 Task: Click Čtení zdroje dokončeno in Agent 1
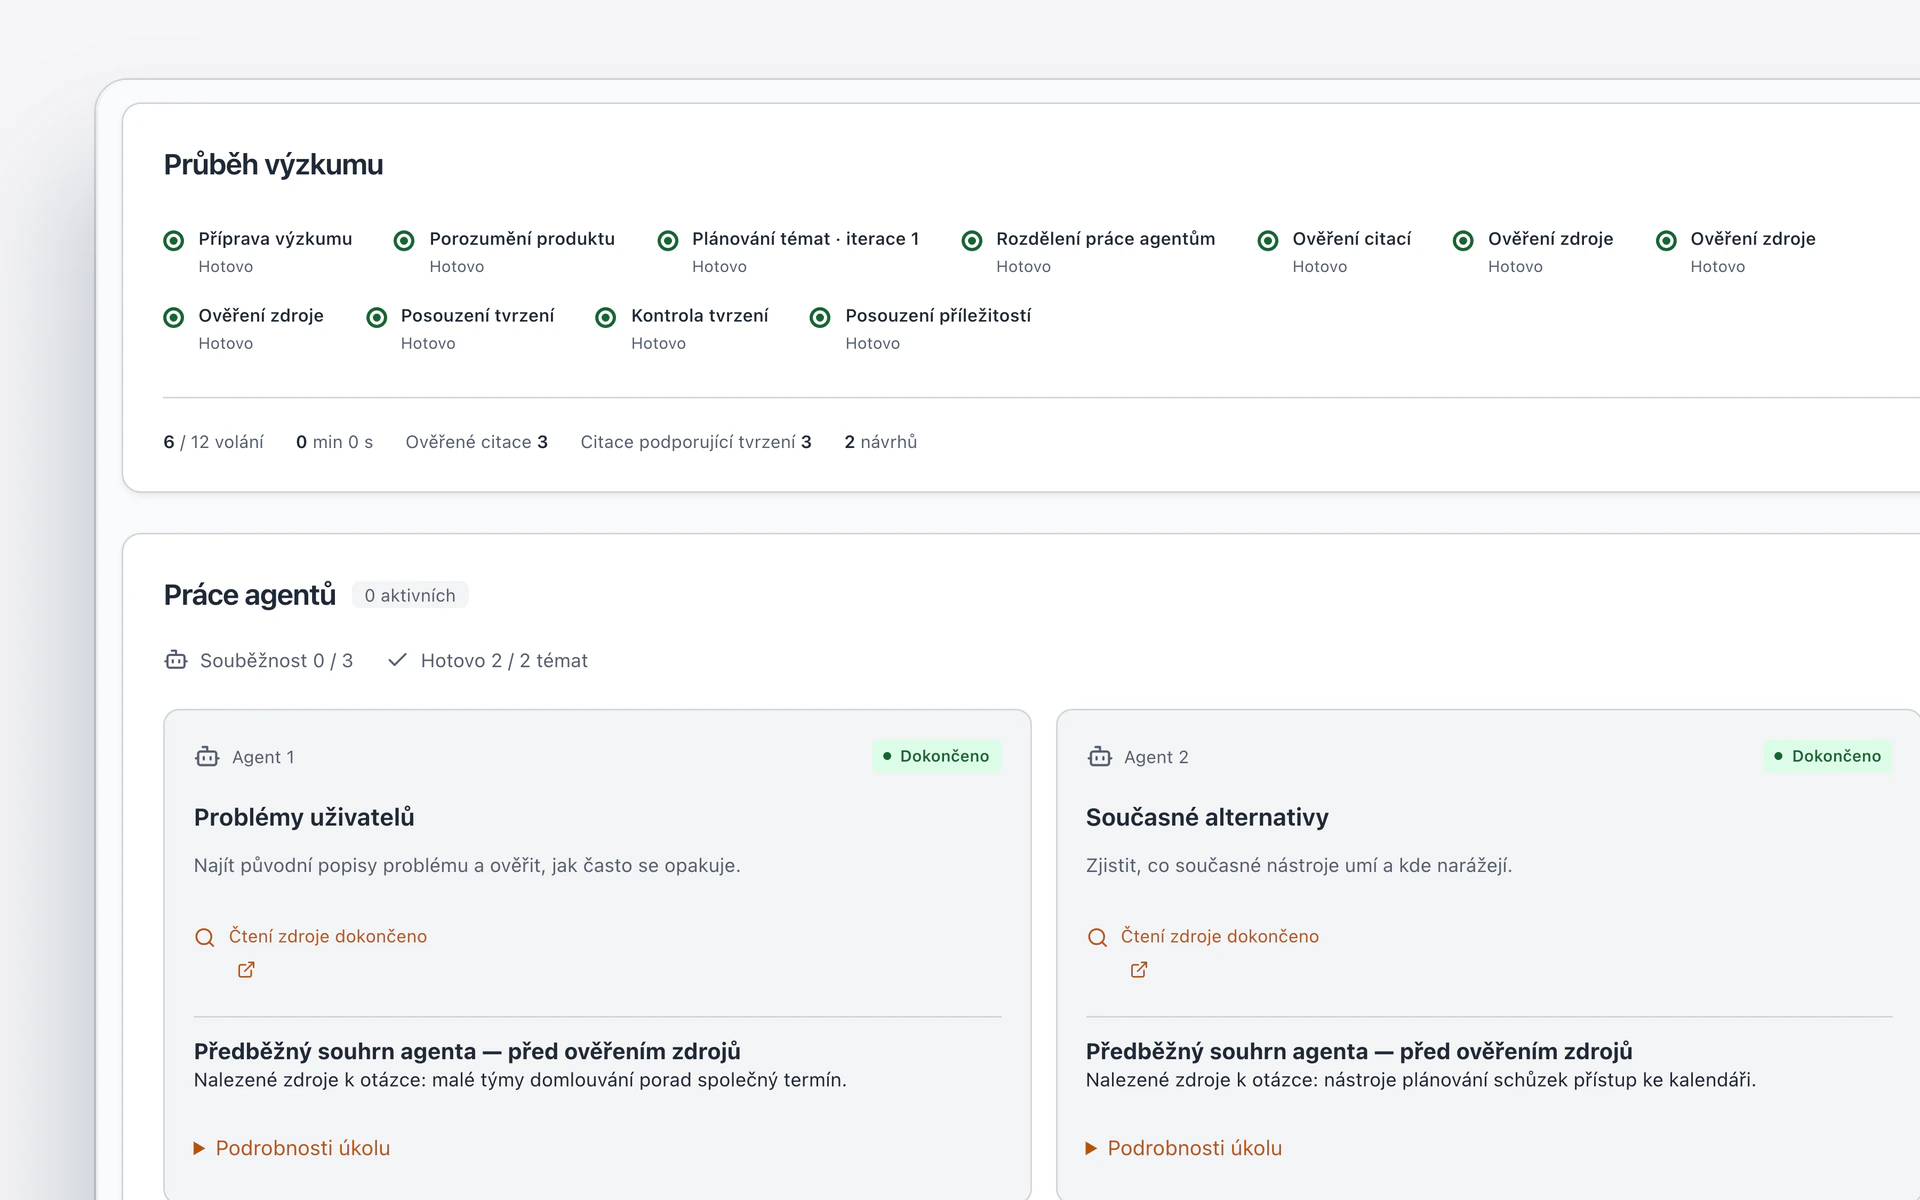tap(328, 936)
